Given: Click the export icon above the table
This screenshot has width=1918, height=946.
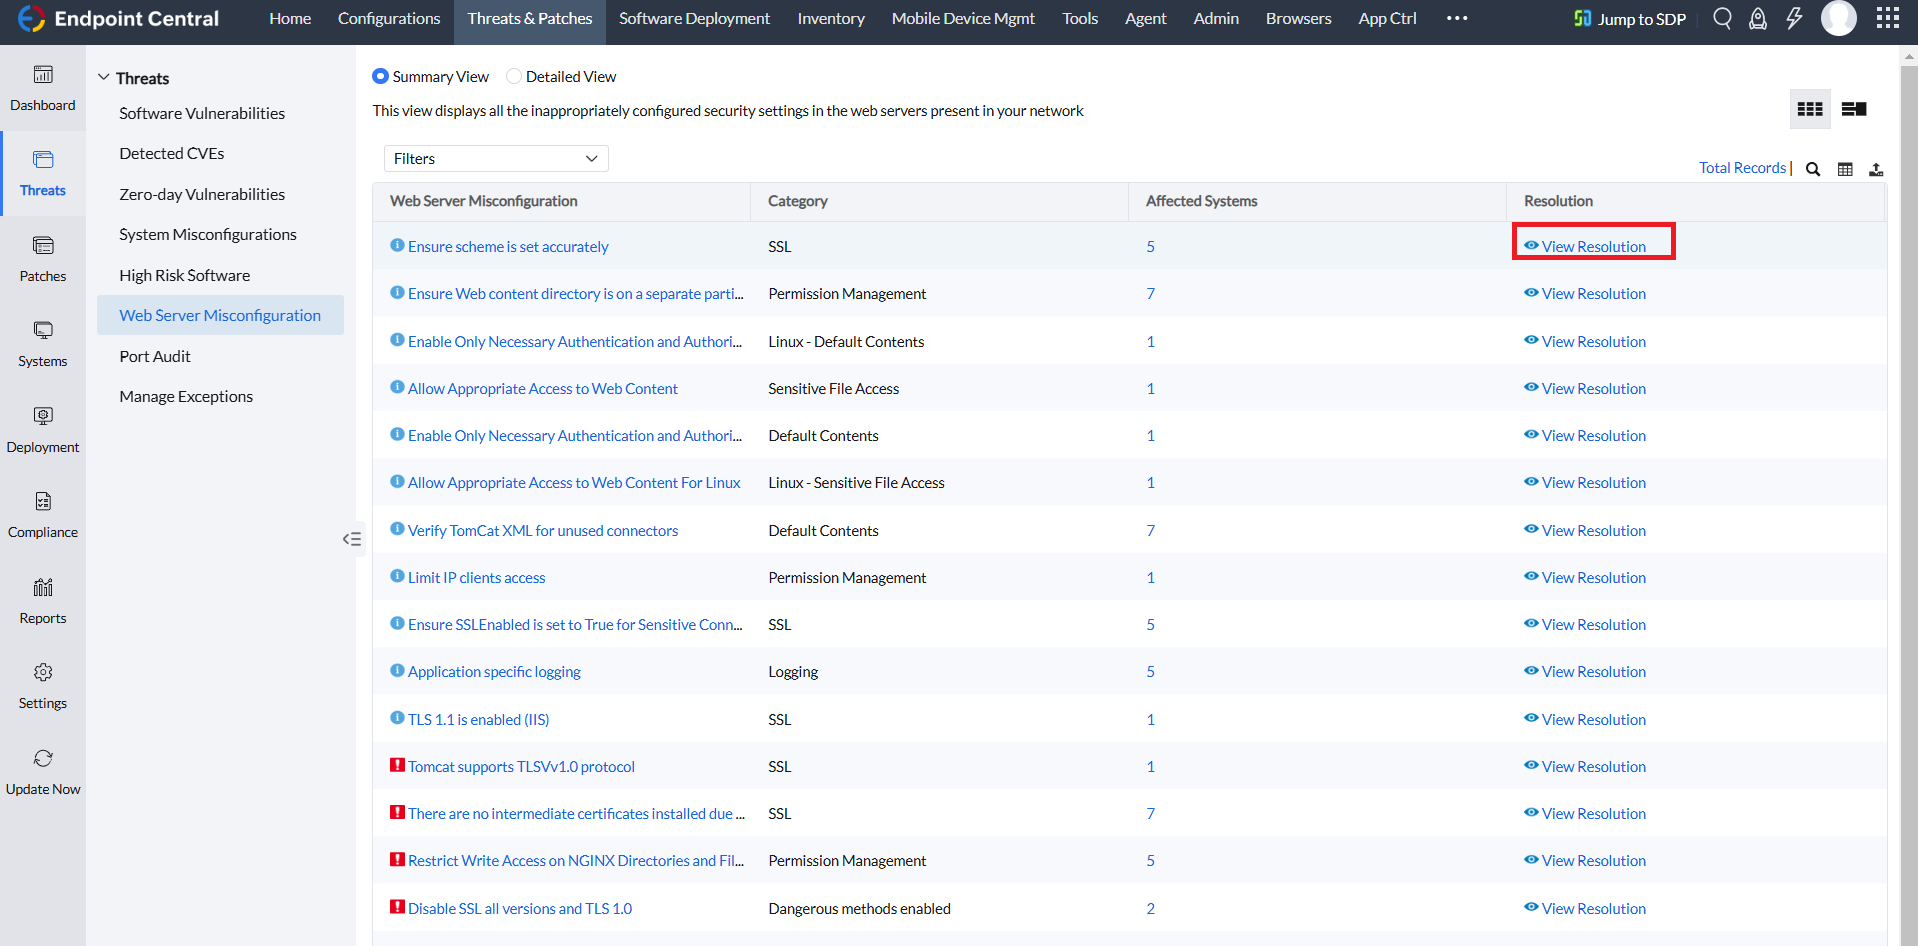Looking at the screenshot, I should point(1876,169).
